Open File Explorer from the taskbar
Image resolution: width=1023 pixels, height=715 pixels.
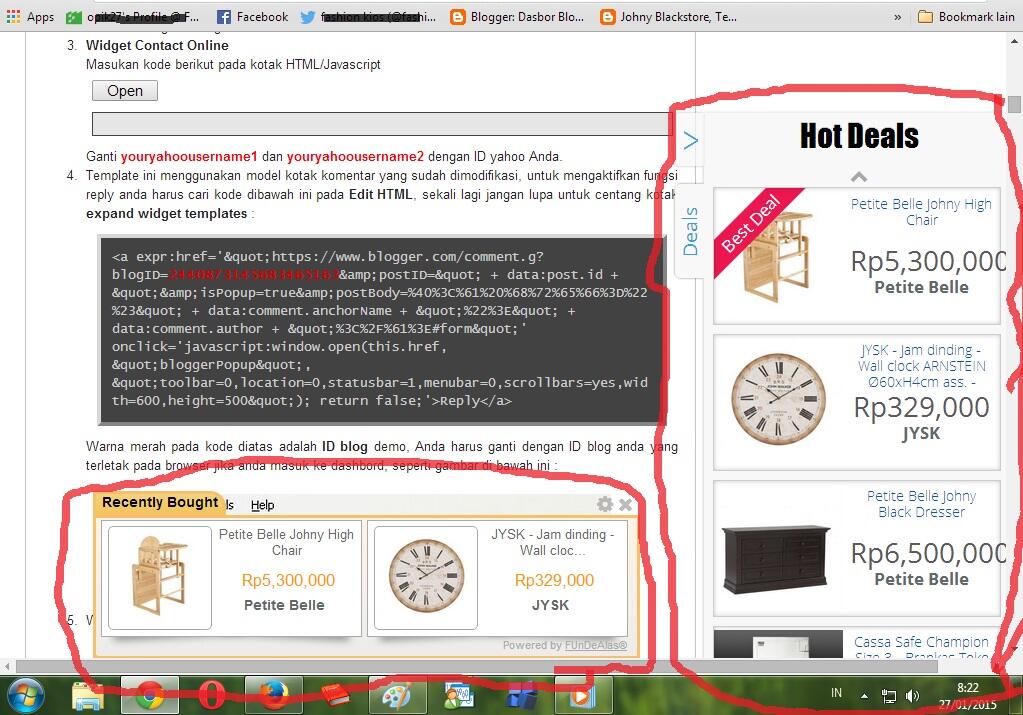pyautogui.click(x=87, y=696)
